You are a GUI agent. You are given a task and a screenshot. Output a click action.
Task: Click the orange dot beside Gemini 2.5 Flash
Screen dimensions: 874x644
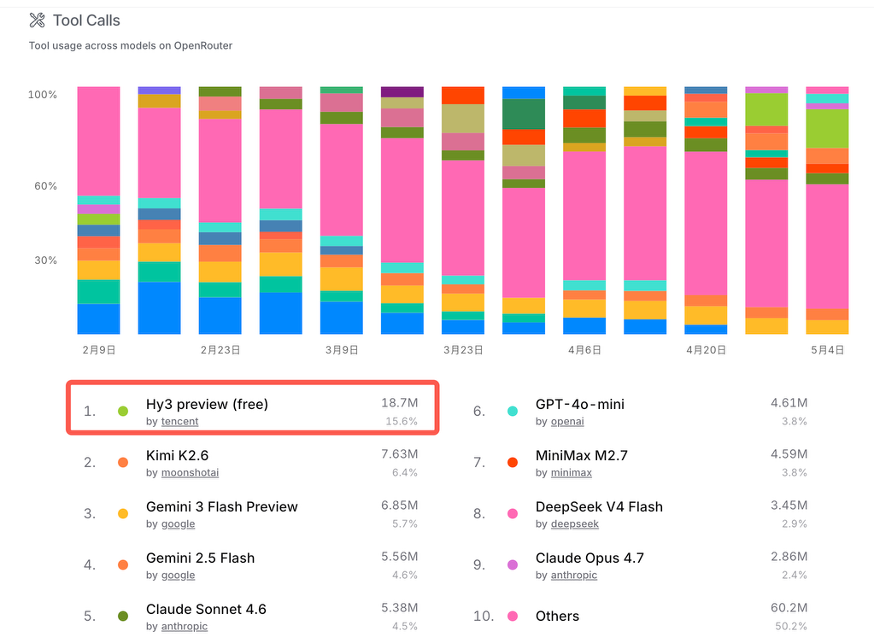(123, 565)
